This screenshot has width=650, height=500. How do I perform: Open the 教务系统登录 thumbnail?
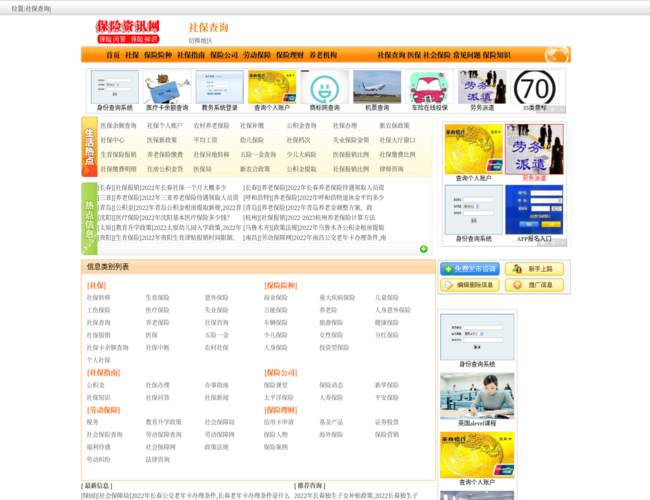(x=219, y=87)
